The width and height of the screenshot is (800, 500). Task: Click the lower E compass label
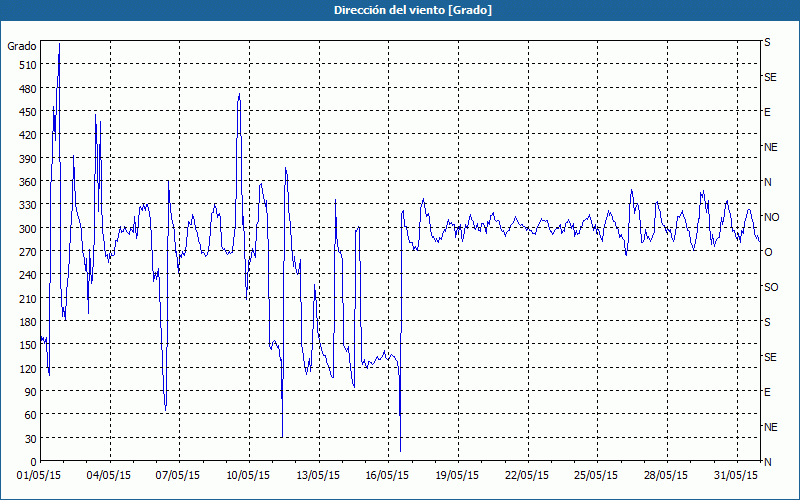point(767,392)
